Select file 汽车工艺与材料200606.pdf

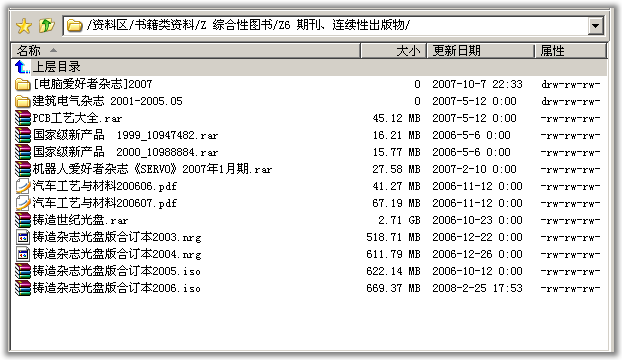tap(105, 186)
